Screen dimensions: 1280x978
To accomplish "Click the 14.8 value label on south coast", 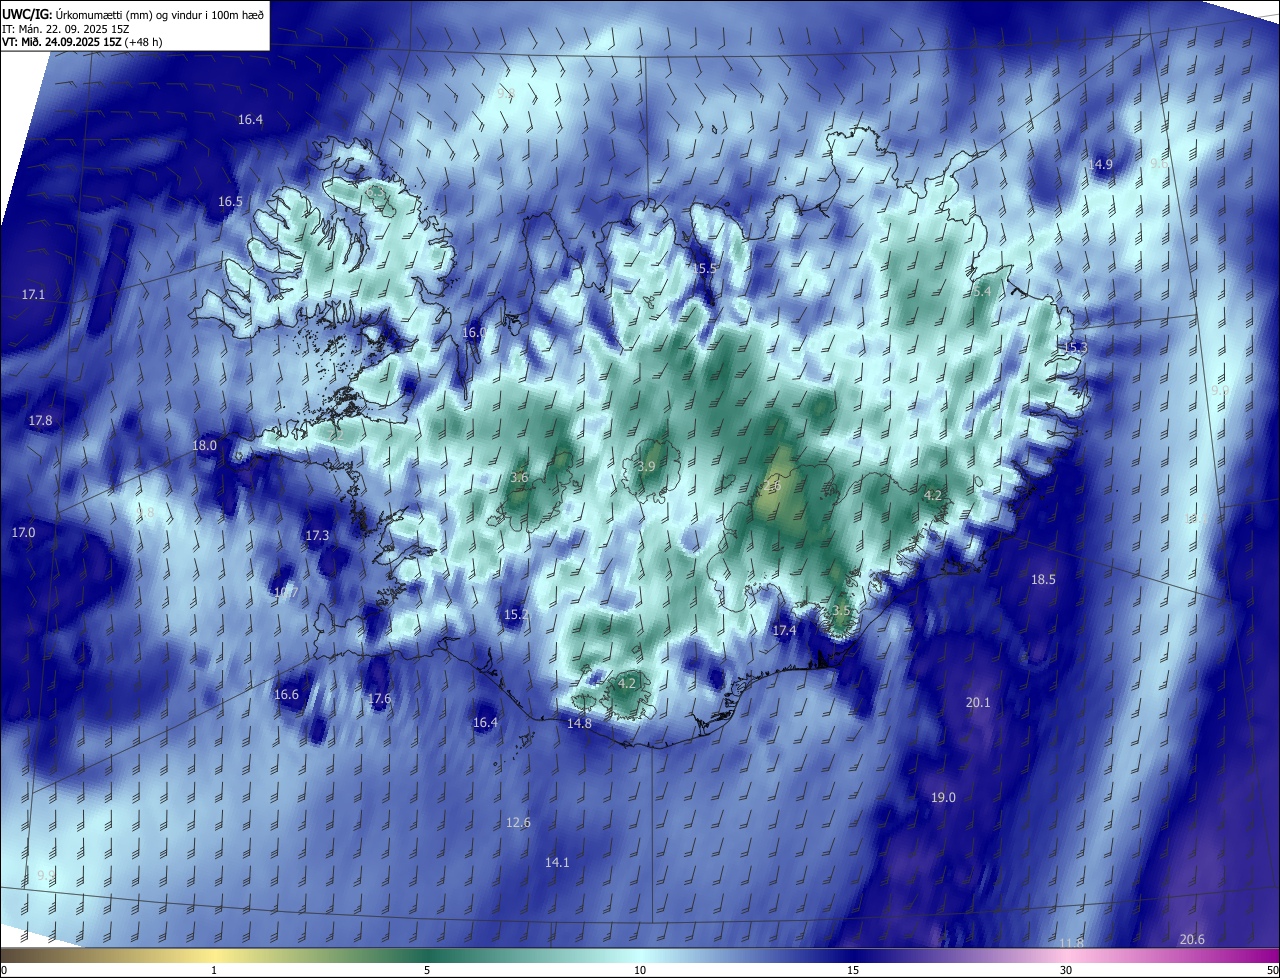I will click(579, 723).
